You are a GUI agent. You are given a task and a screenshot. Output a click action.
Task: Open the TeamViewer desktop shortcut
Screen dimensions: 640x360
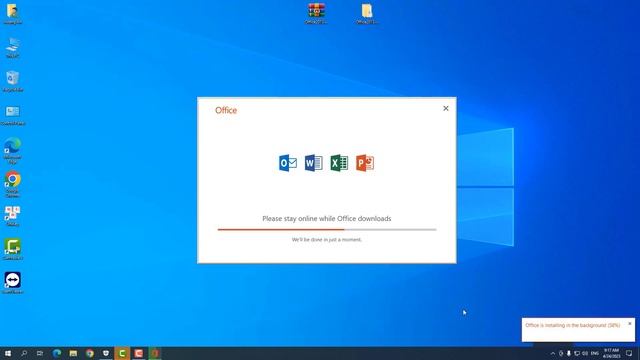tap(13, 283)
